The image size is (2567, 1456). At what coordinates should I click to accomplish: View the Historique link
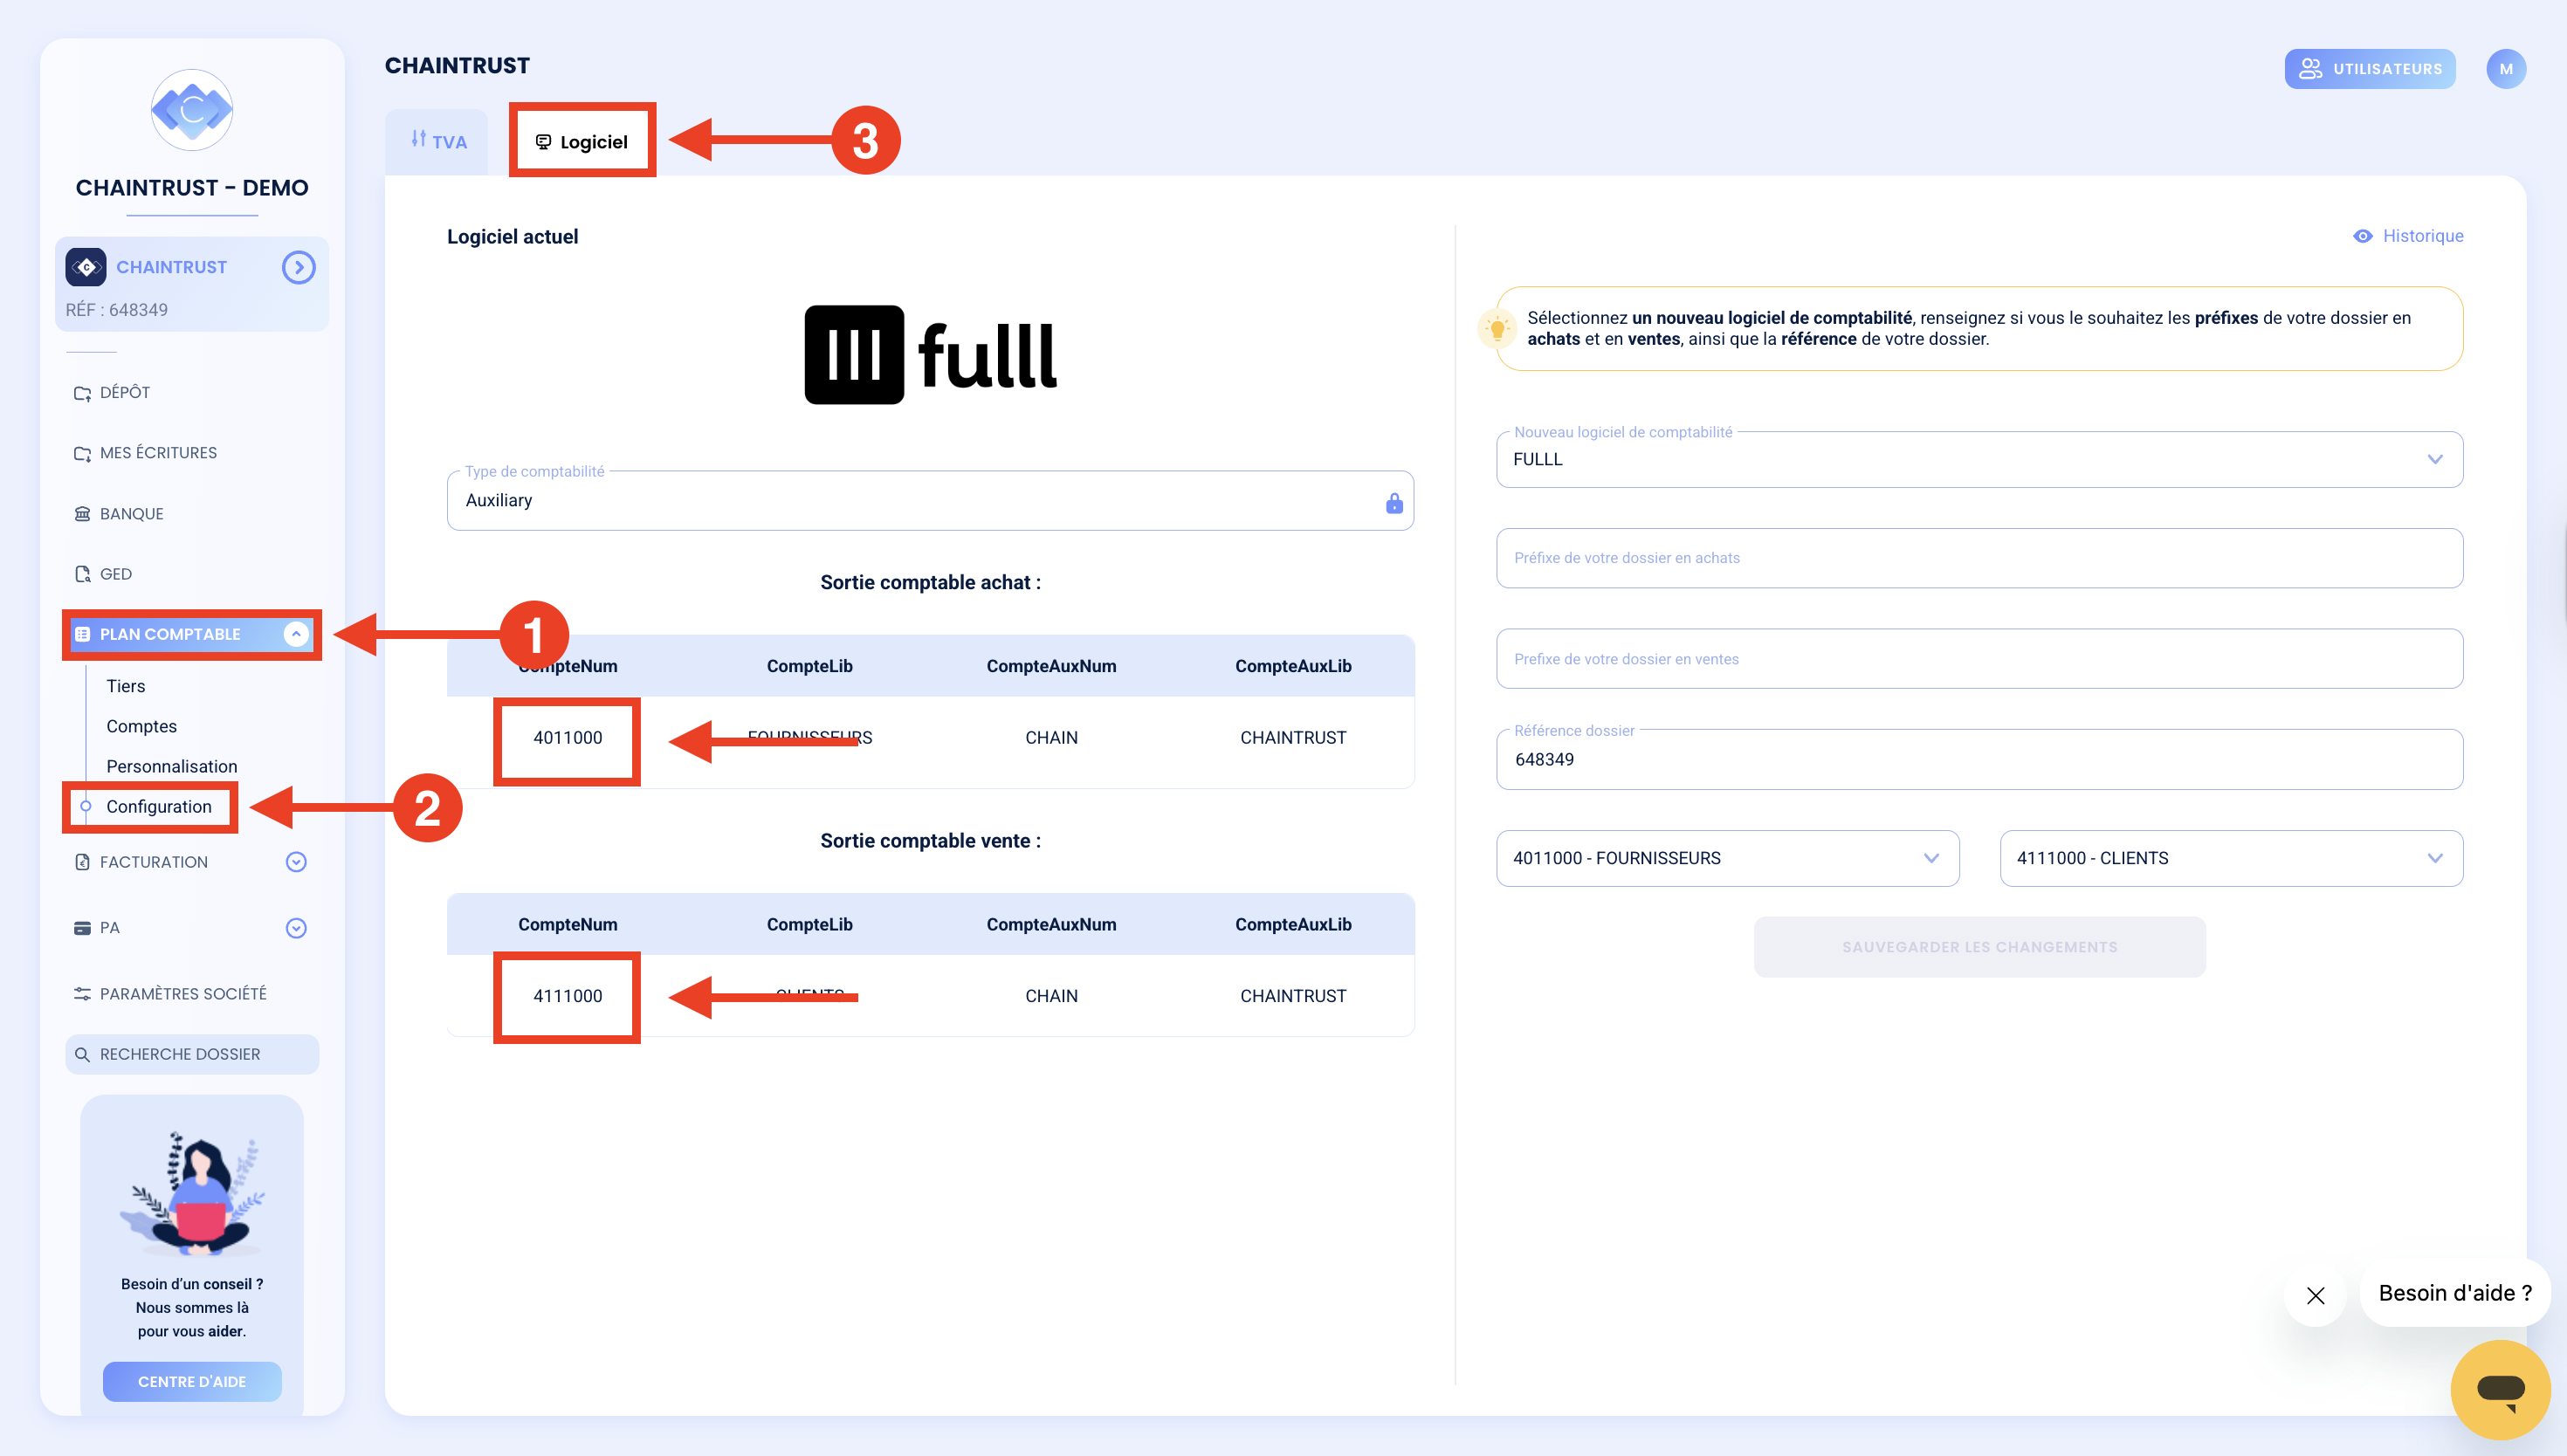(x=2422, y=236)
